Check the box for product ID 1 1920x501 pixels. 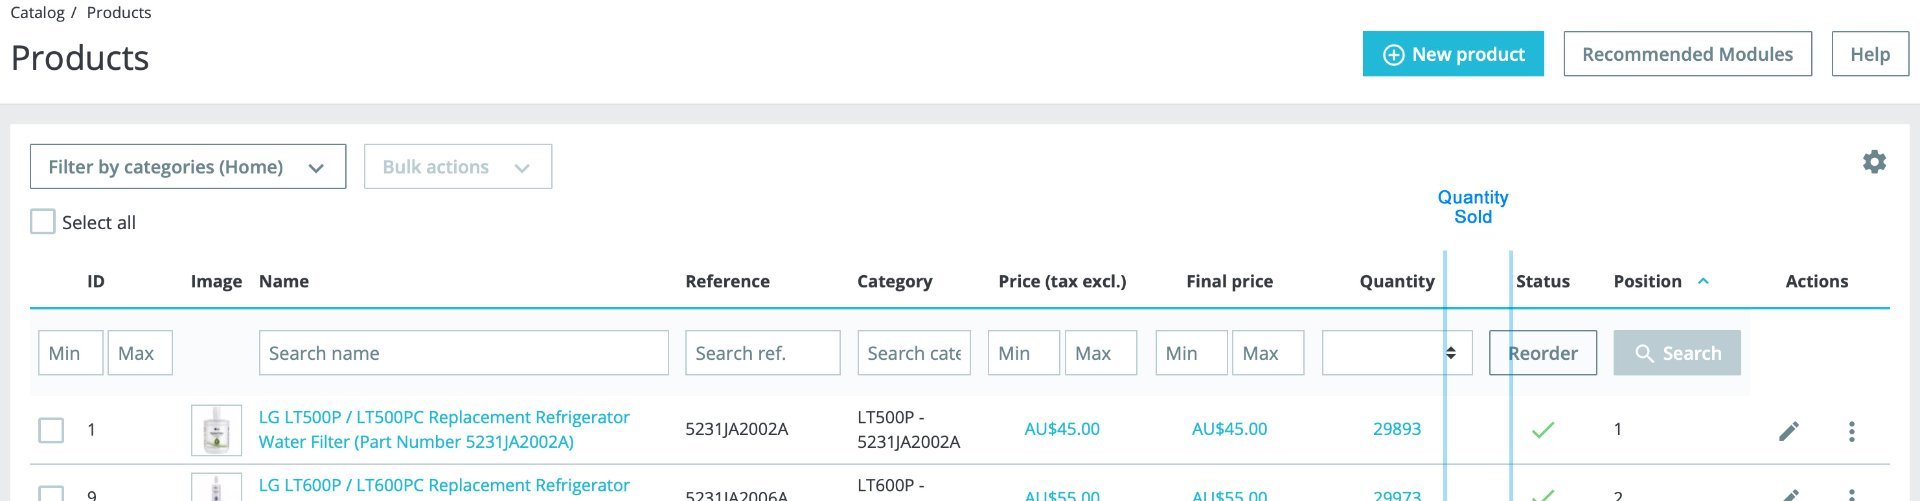51,430
